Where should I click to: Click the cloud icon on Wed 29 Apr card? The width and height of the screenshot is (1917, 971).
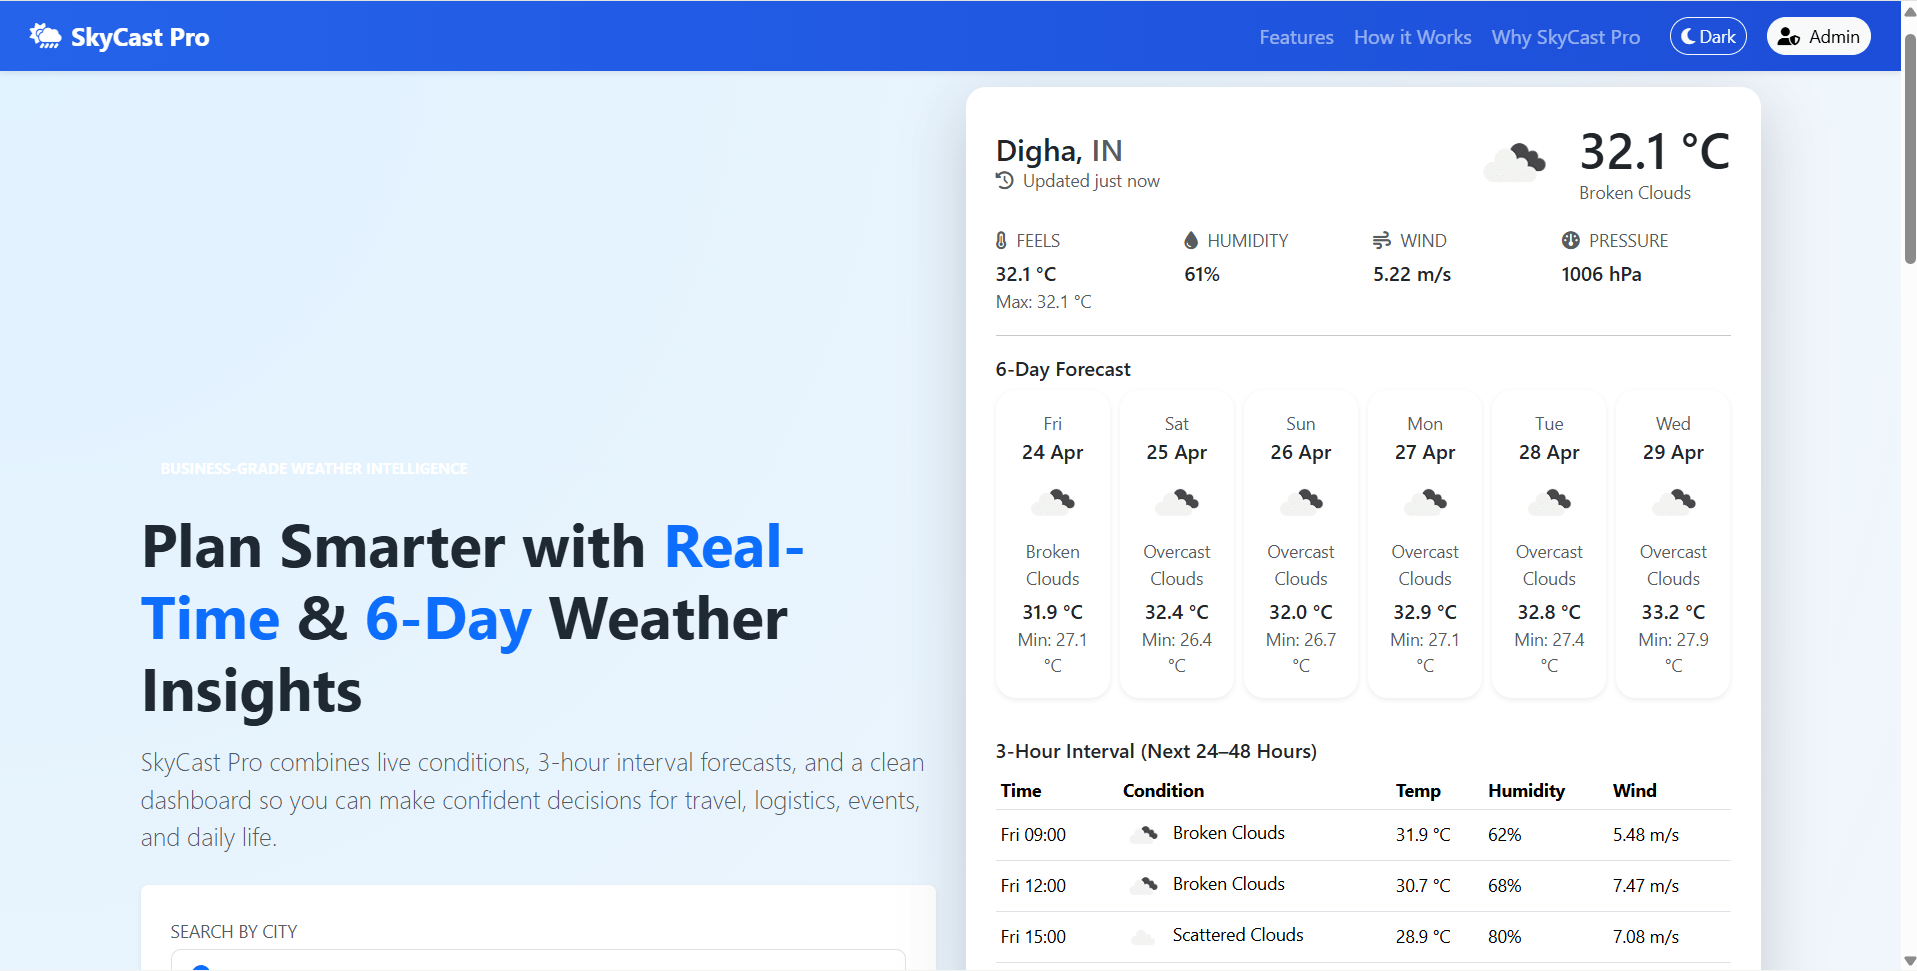pos(1673,502)
